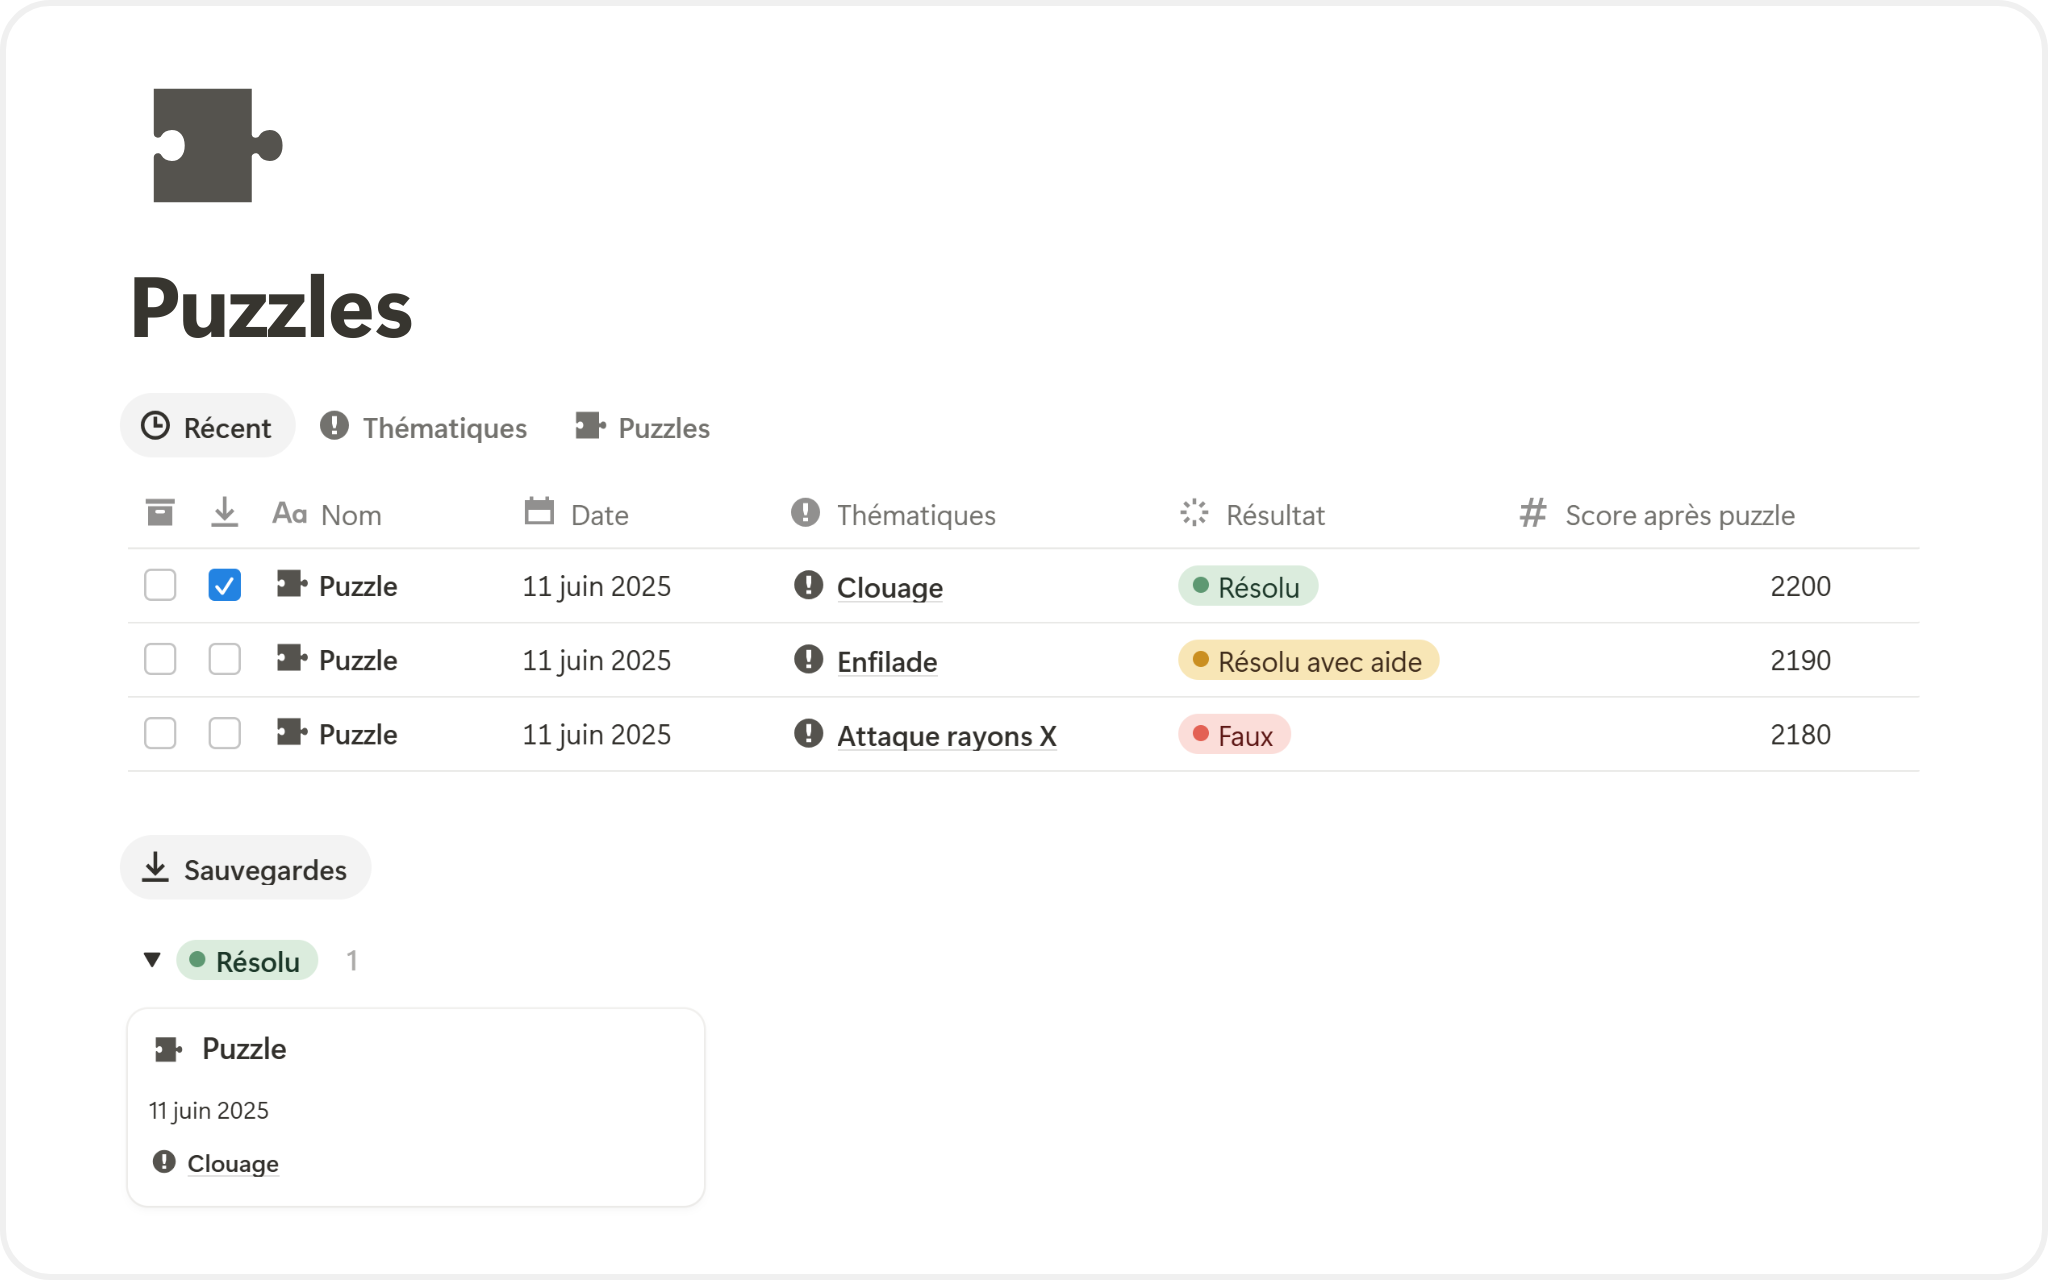Click the spinner icon beside Résultat header

pyautogui.click(x=1194, y=513)
